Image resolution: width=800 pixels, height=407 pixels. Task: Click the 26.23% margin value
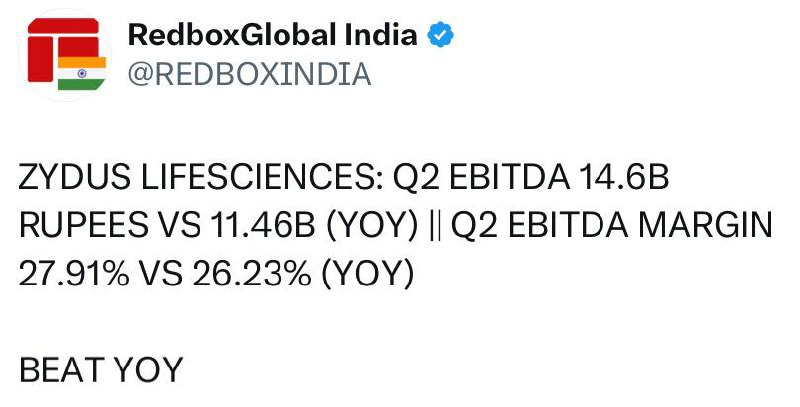[x=252, y=274]
